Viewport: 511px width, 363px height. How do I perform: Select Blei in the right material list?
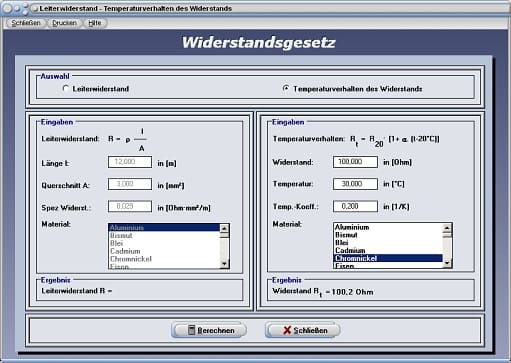point(388,243)
